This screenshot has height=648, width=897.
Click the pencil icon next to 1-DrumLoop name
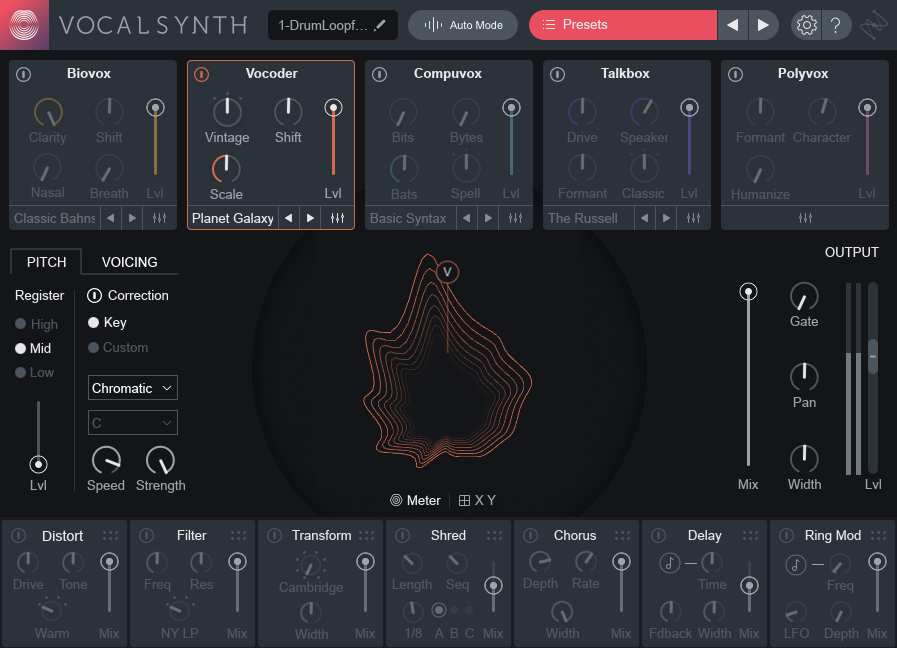point(379,25)
